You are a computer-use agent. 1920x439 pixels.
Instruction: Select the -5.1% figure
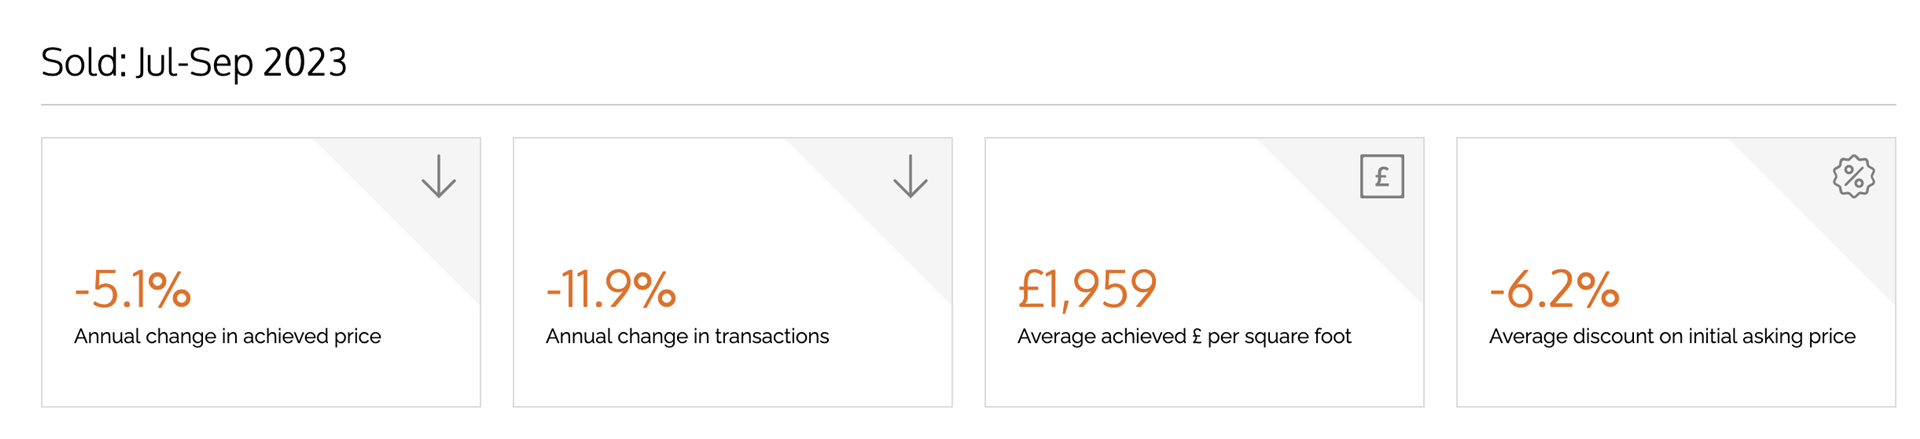132,289
